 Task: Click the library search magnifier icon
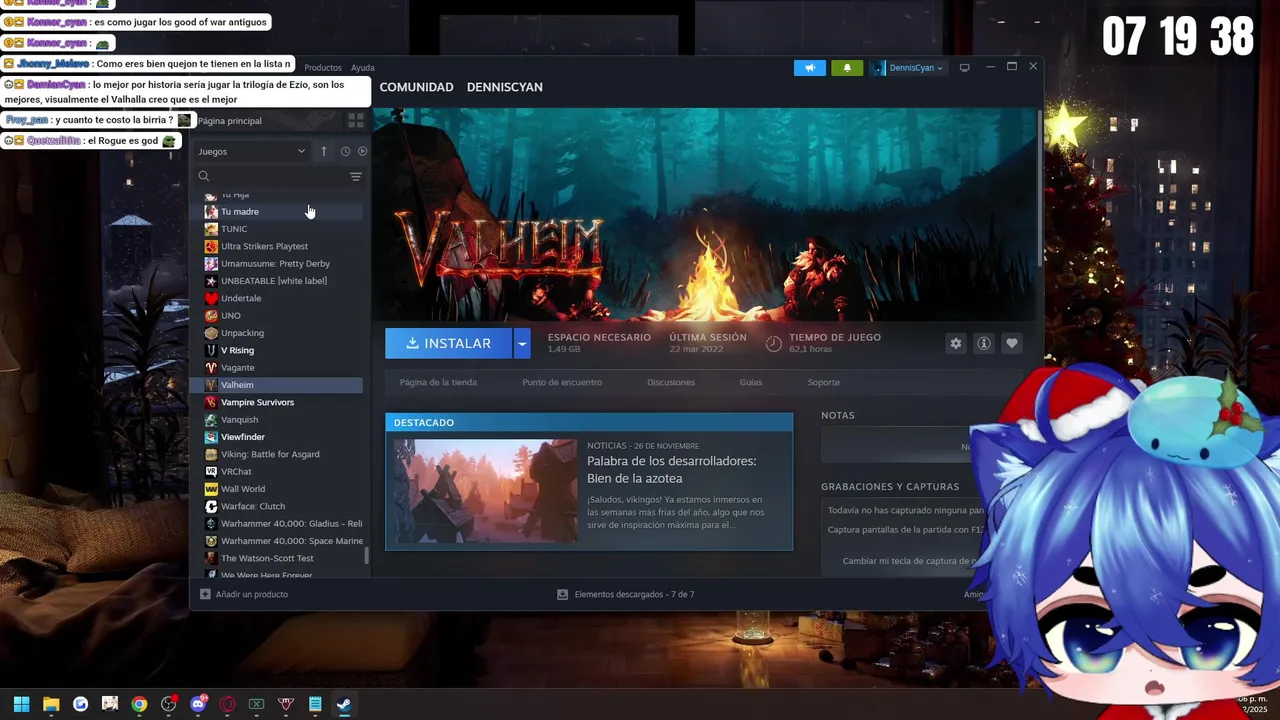204,176
